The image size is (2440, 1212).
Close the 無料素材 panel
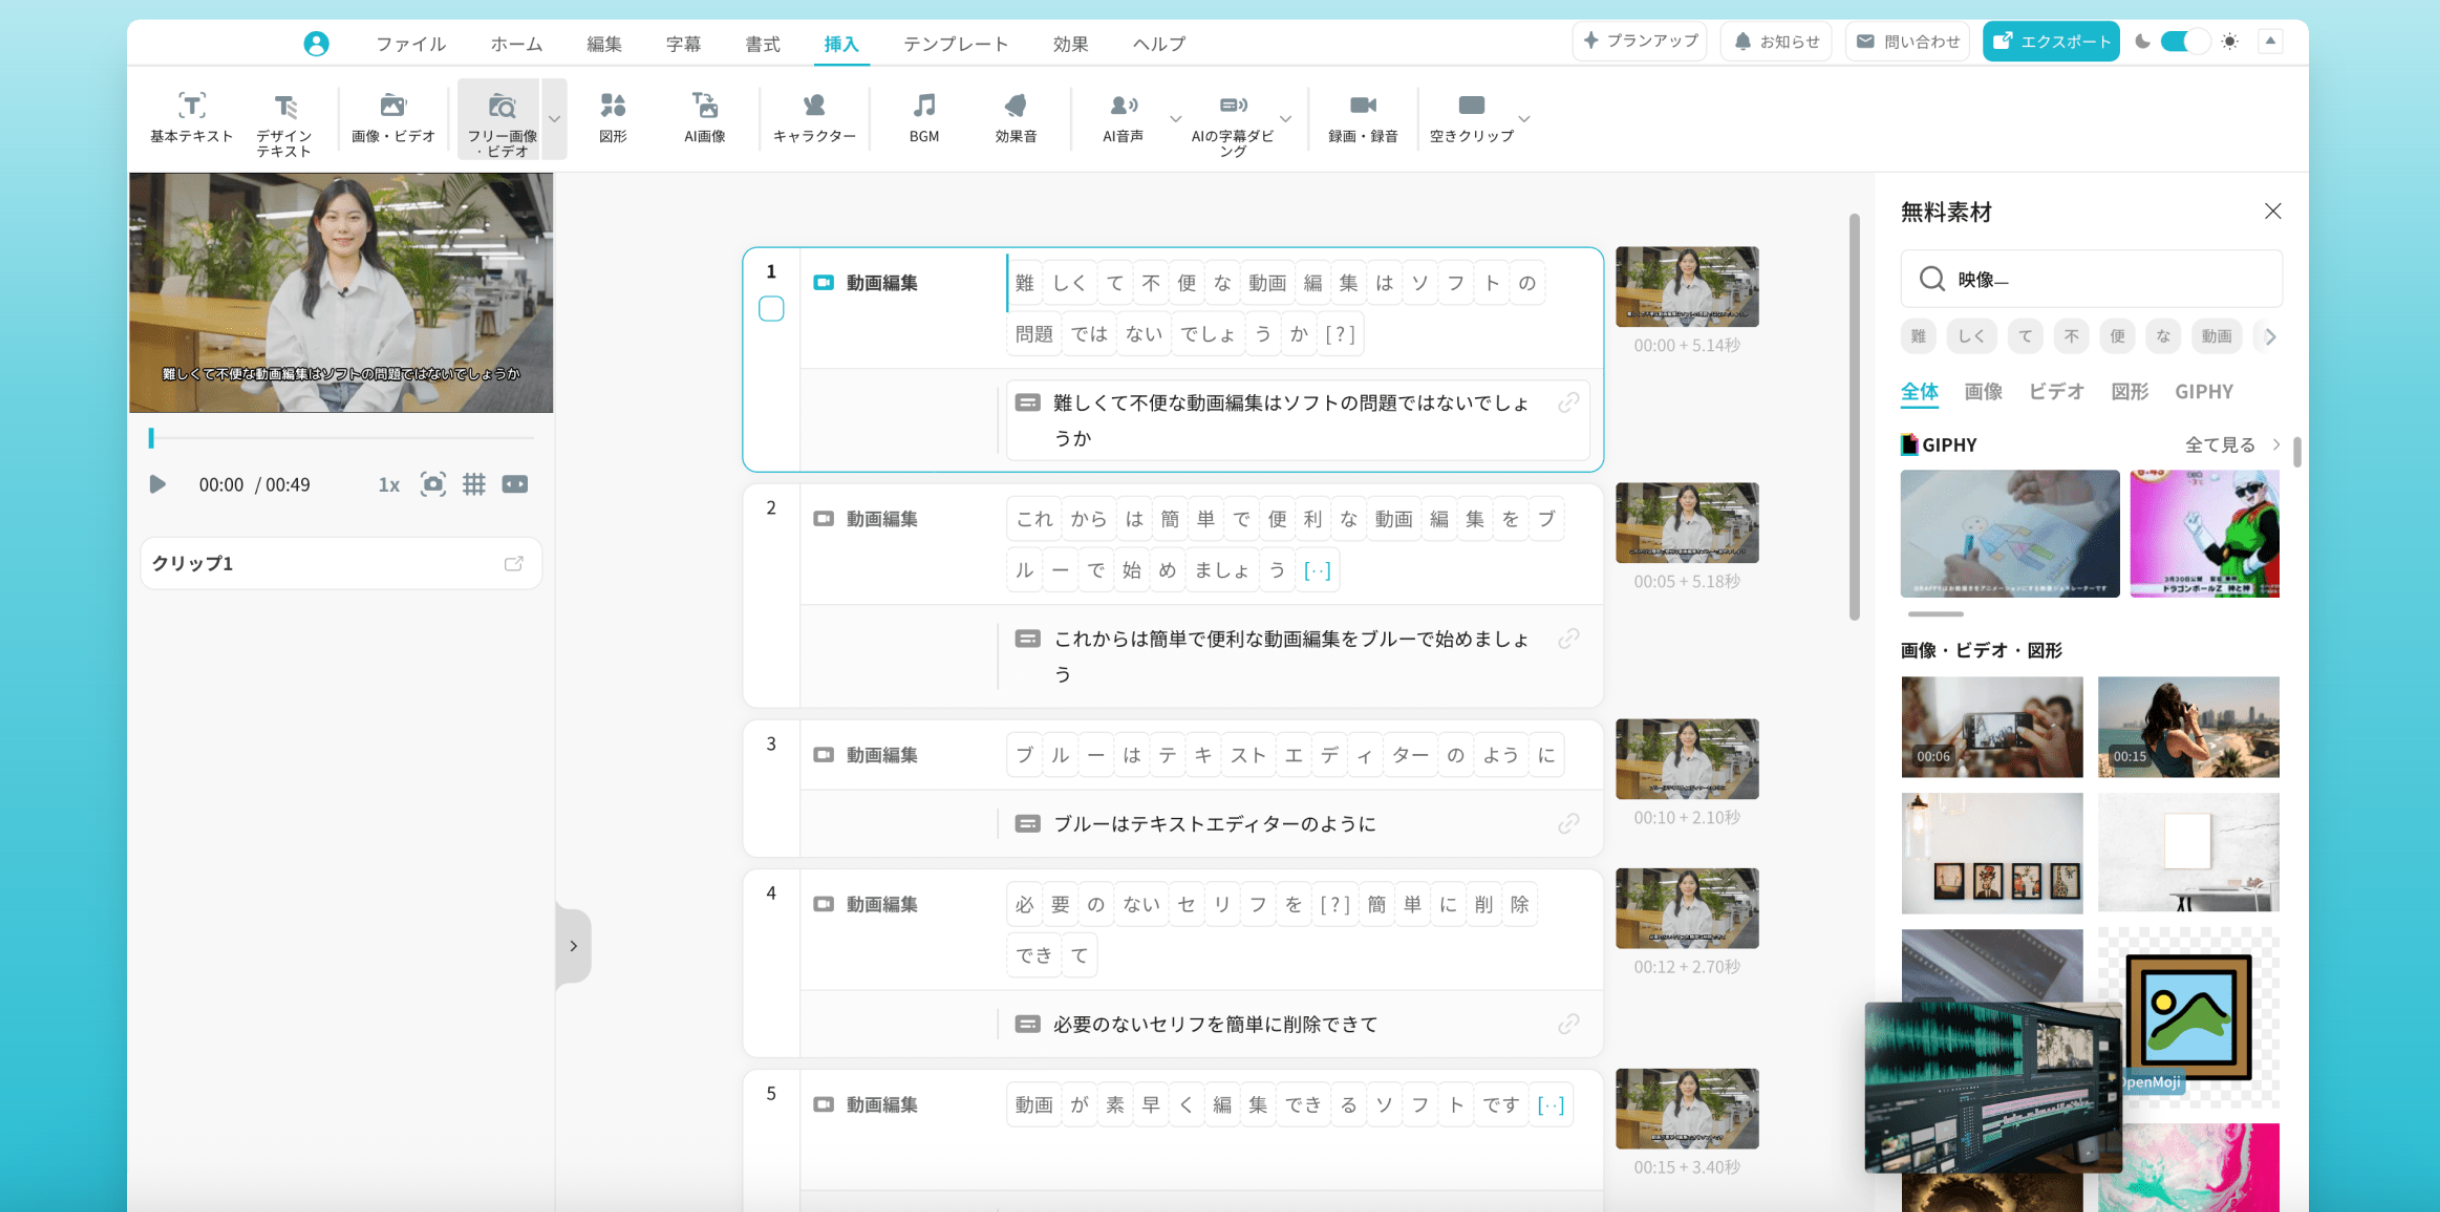(2272, 211)
